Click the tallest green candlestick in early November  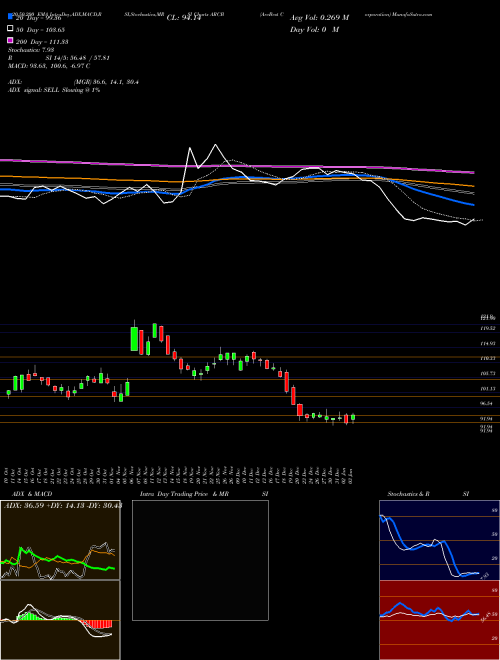134,338
